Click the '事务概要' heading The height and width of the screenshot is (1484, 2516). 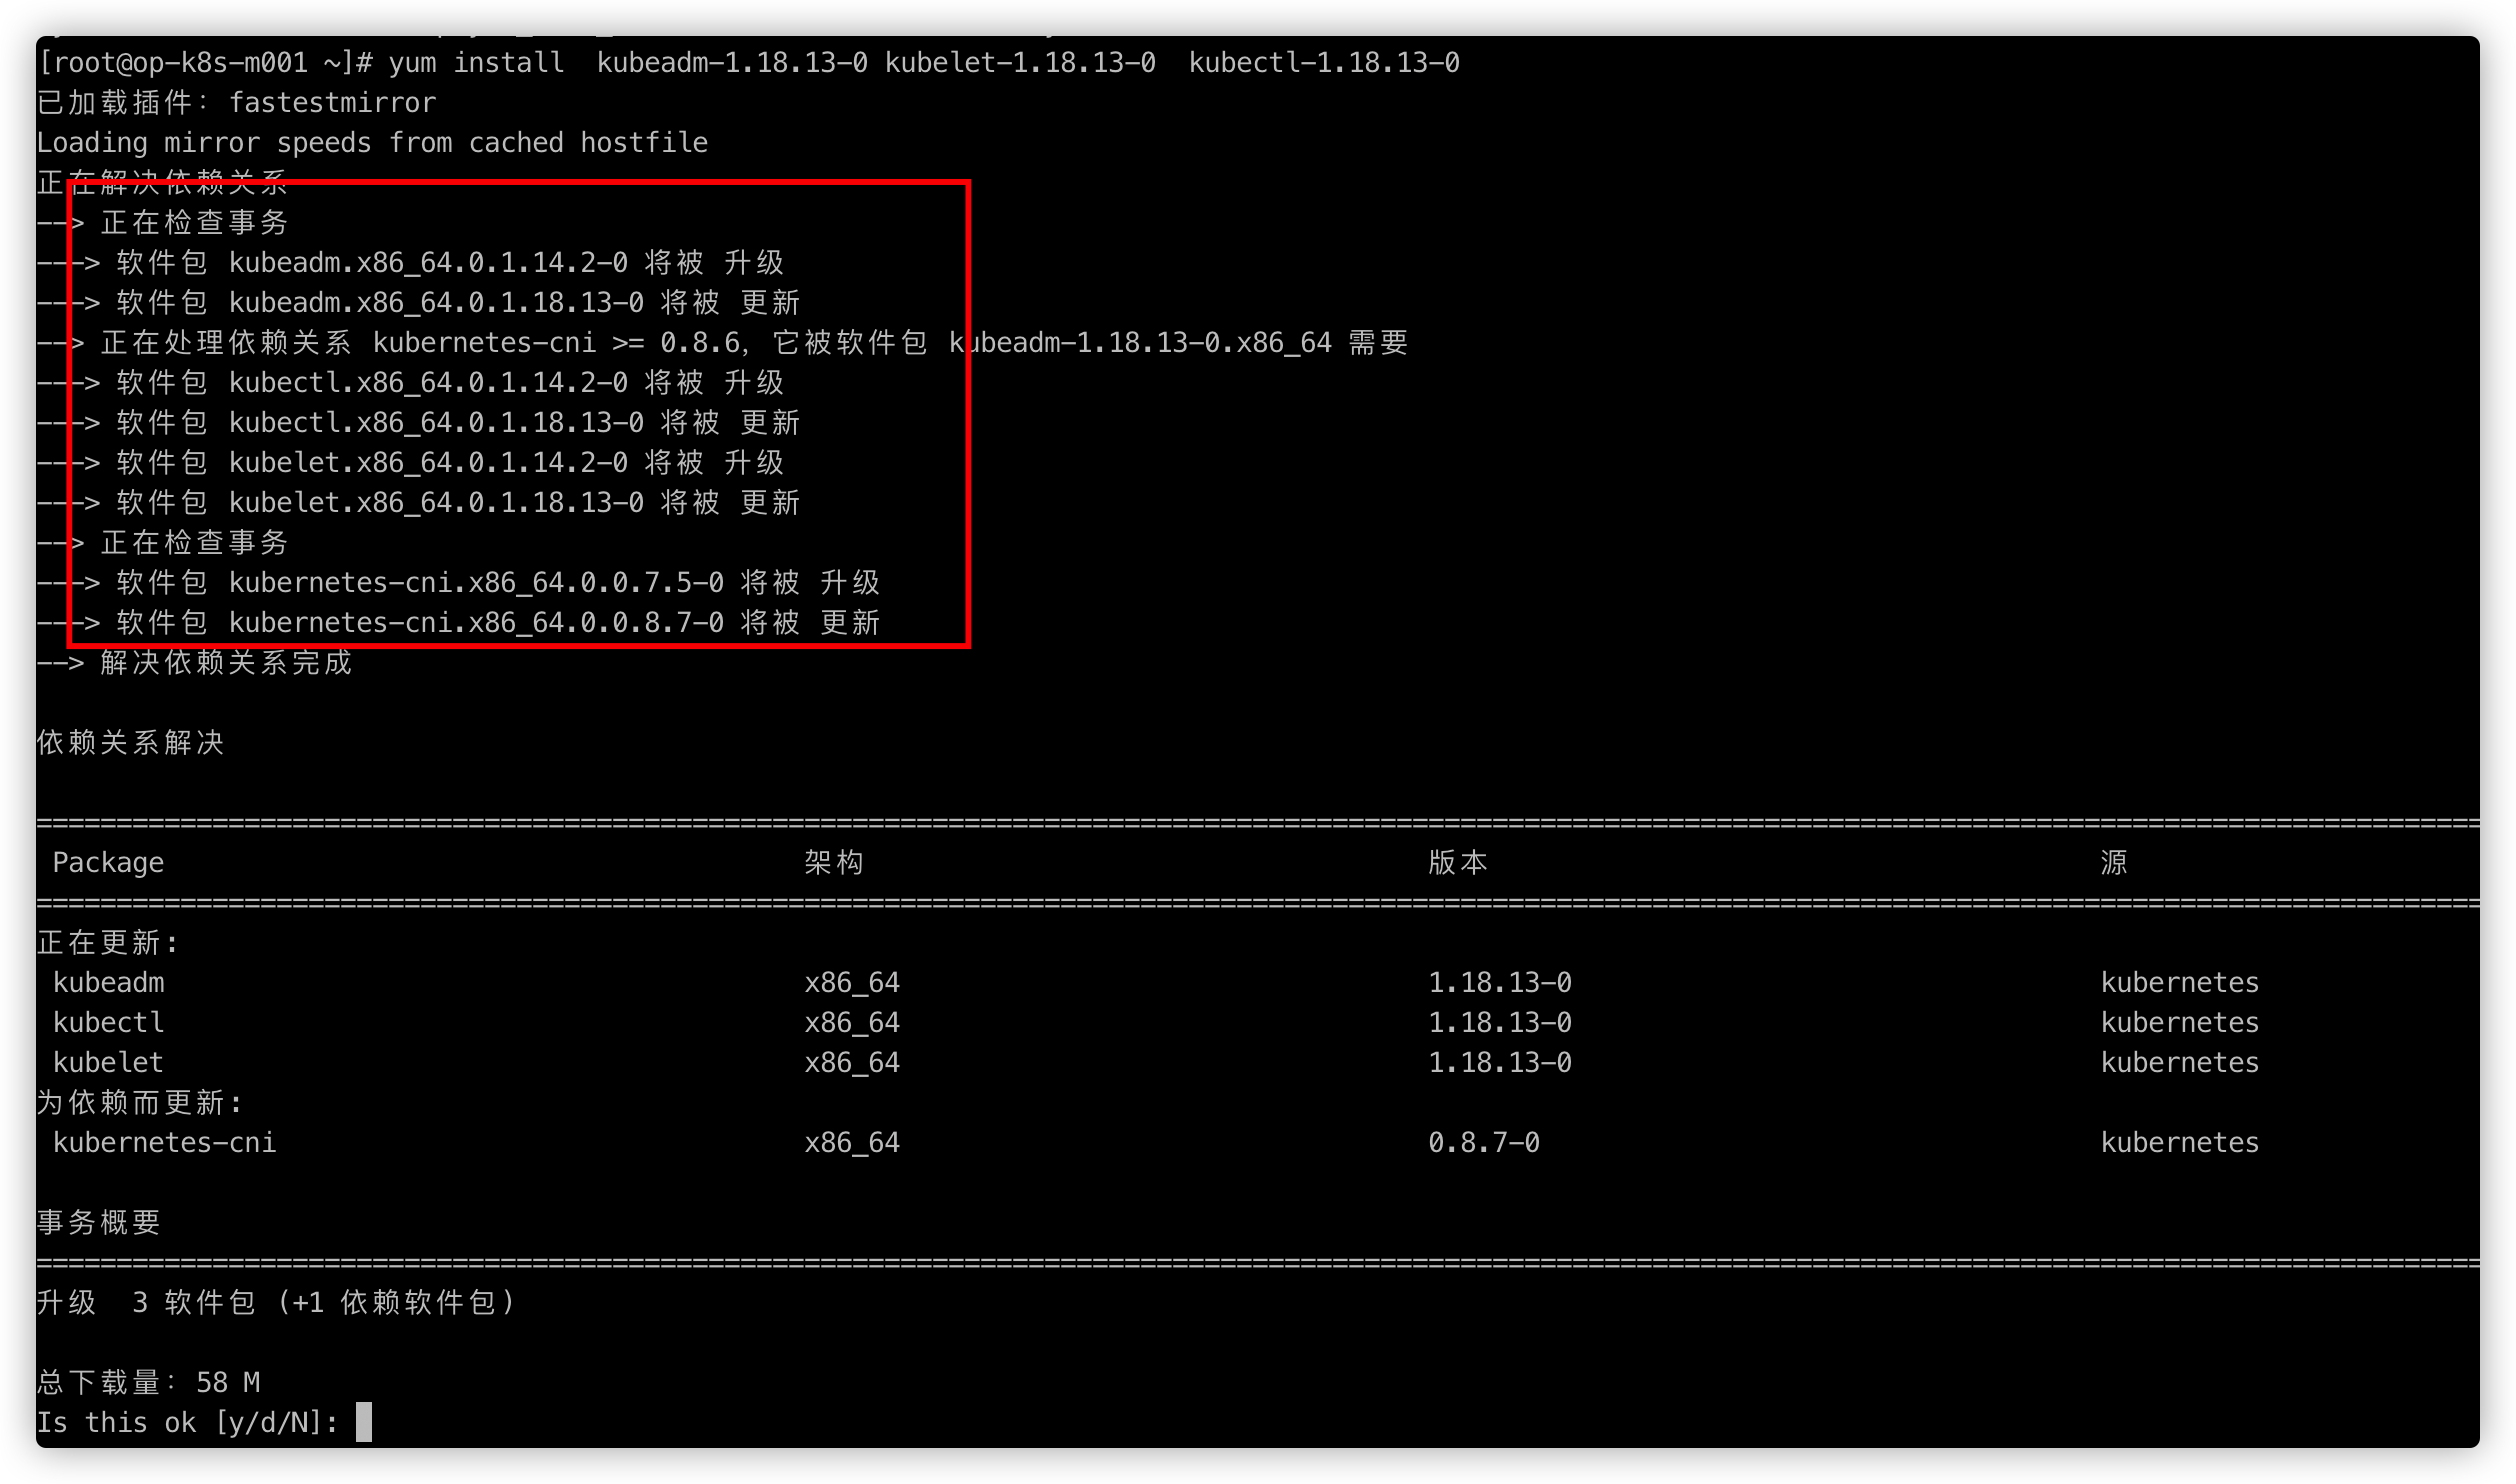pyautogui.click(x=98, y=1223)
